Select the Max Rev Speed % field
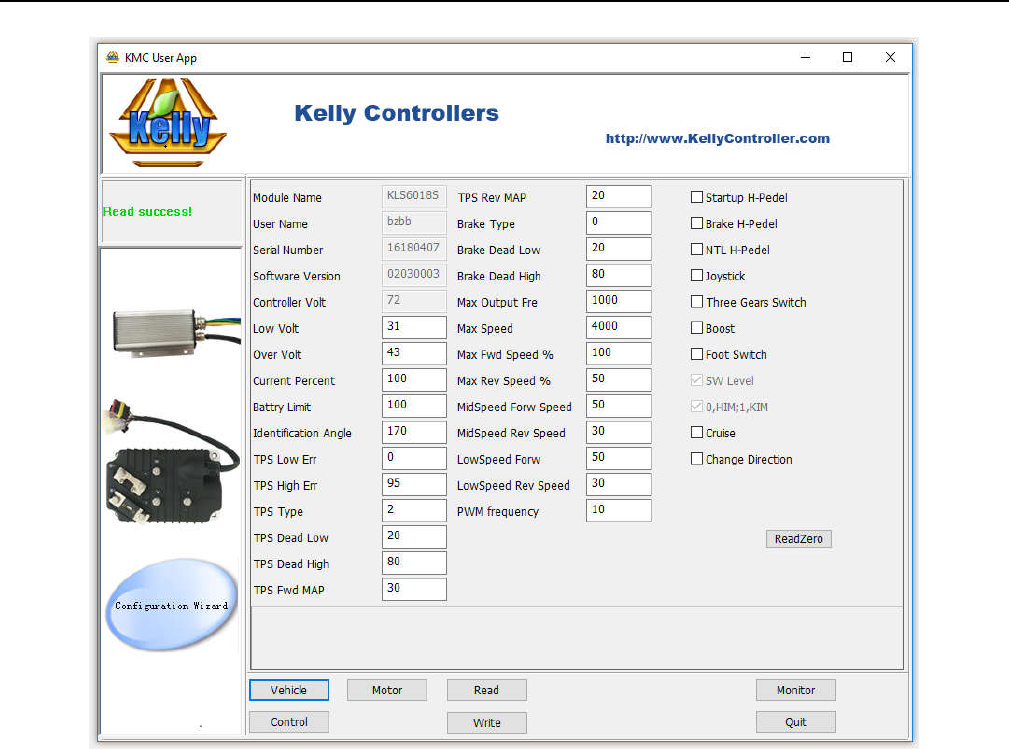The height and width of the screenshot is (749, 1009). coord(618,380)
